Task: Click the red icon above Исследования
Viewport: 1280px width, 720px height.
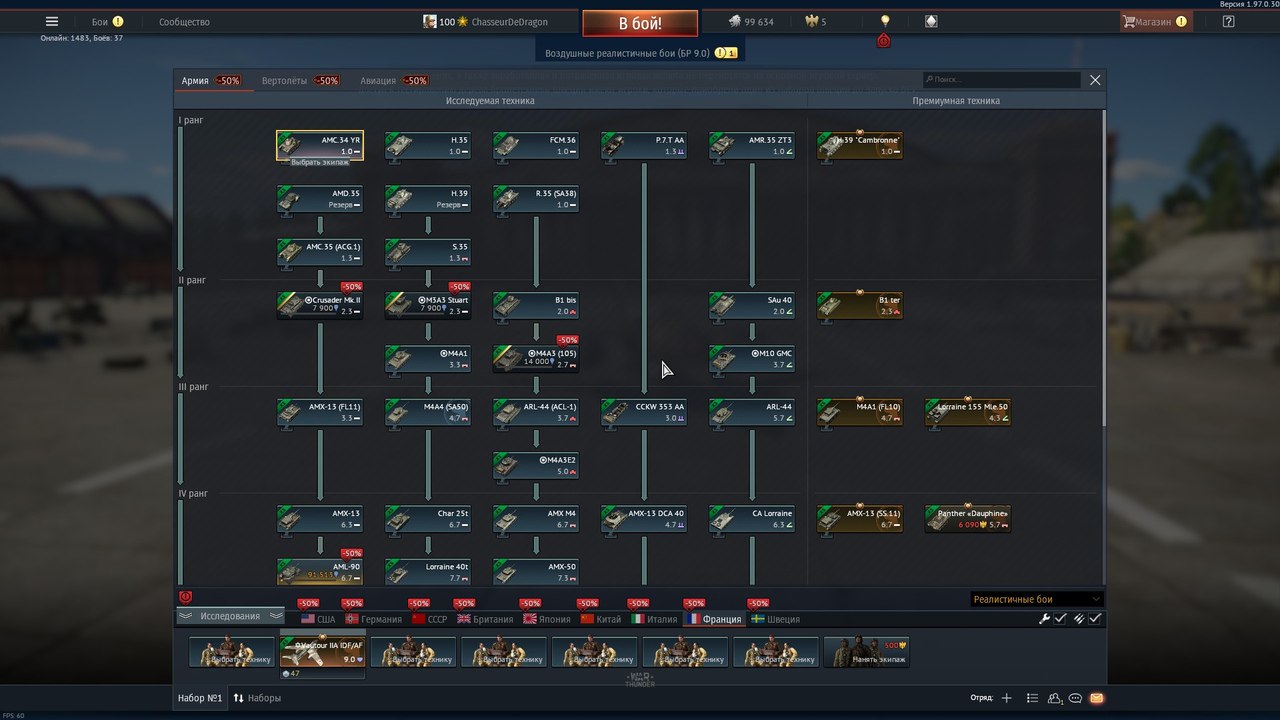Action: (185, 597)
